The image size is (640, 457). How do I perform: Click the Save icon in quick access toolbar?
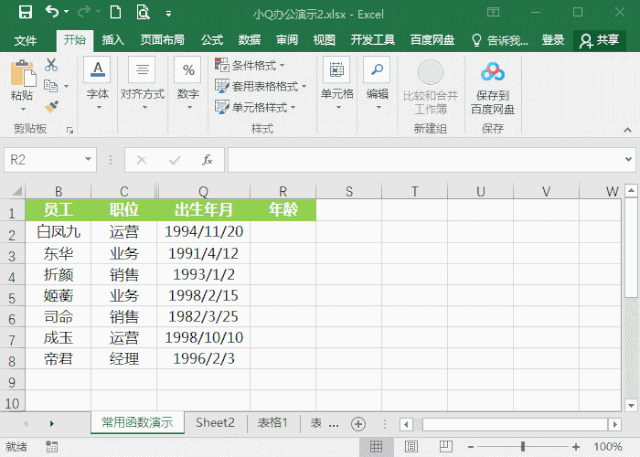25,12
